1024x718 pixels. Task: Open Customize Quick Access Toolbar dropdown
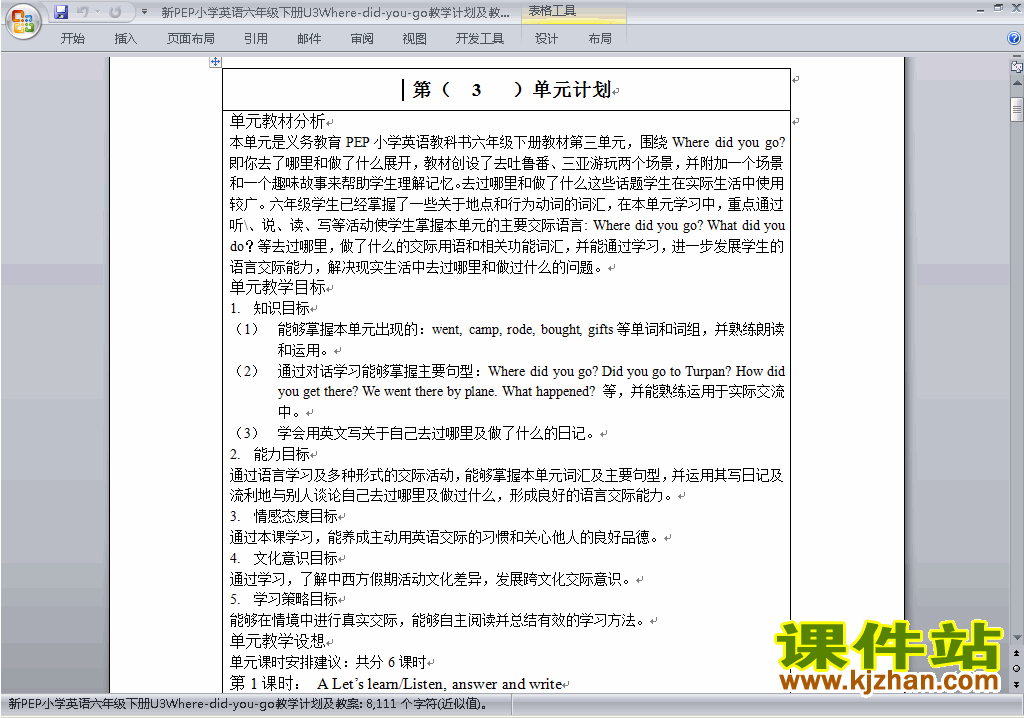point(144,12)
